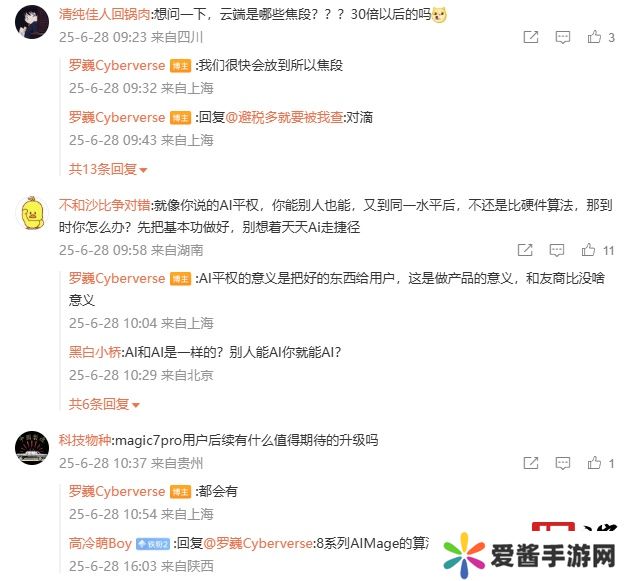Open 科技物种's avatar profile
Image resolution: width=629 pixels, height=581 pixels.
pyautogui.click(x=32, y=448)
